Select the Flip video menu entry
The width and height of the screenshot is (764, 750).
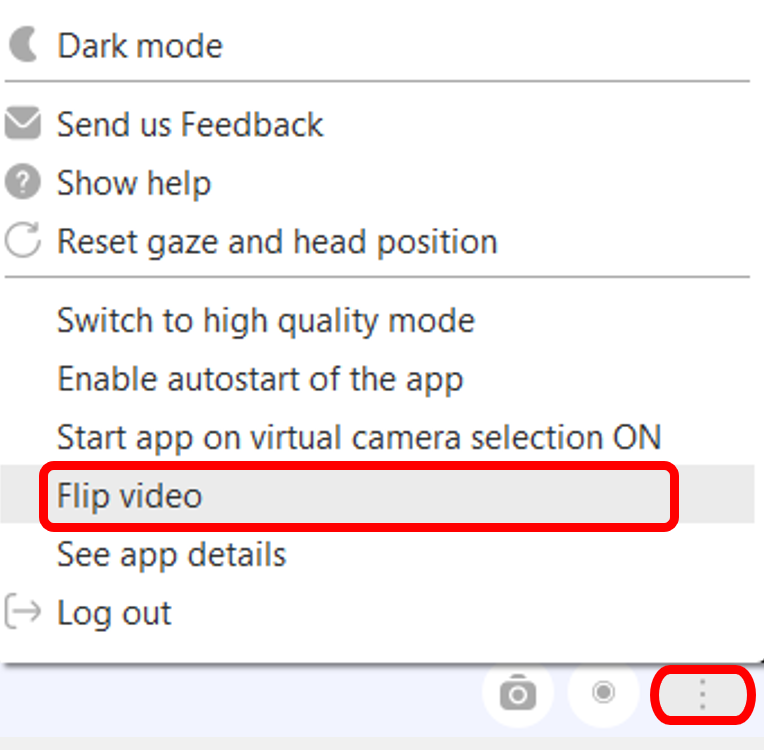tap(130, 496)
